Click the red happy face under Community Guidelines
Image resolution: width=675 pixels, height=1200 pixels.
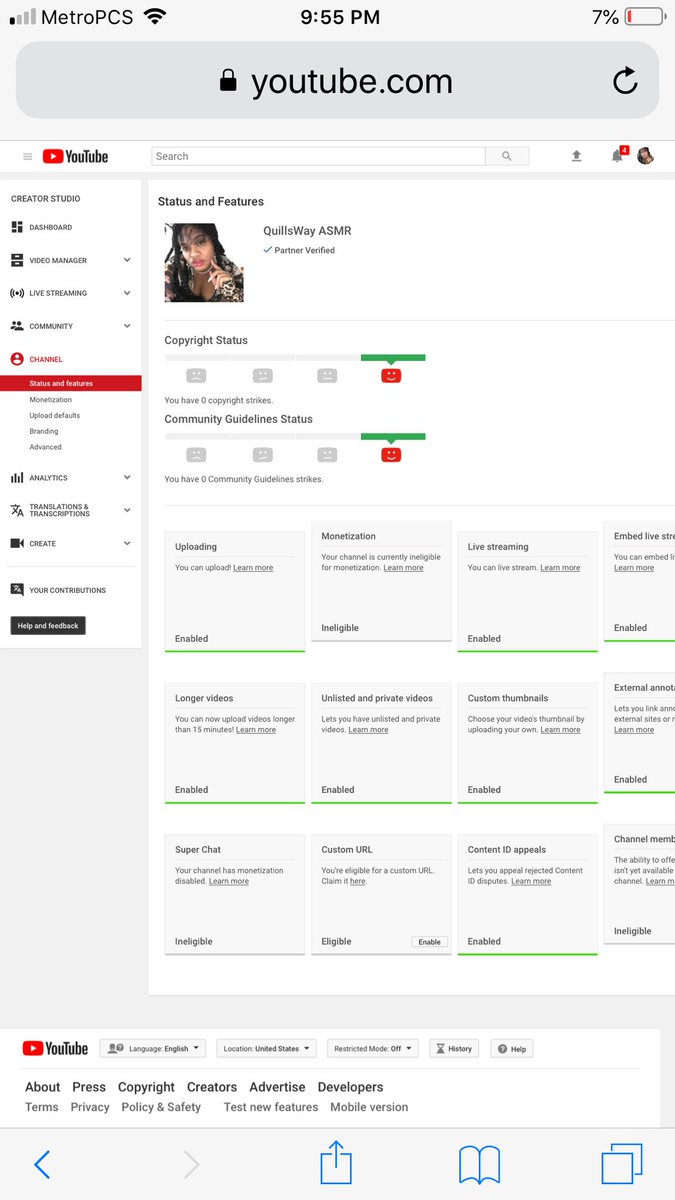[391, 454]
